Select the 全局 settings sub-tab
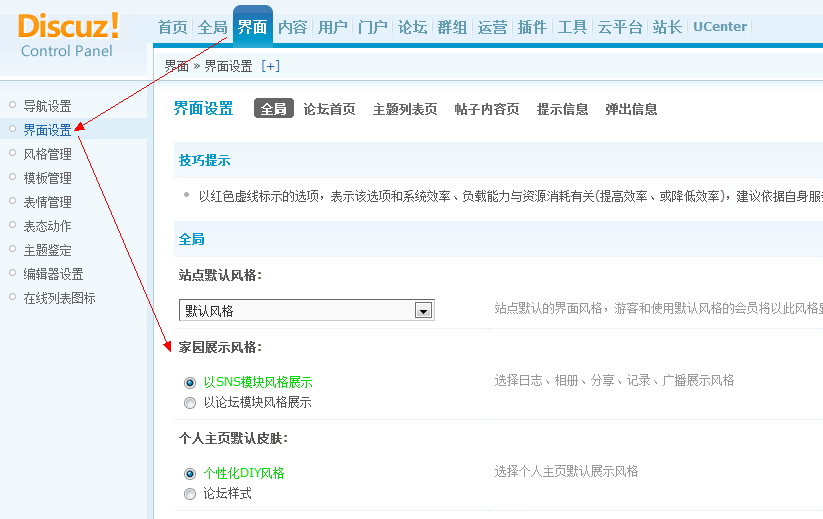823x519 pixels. [273, 109]
